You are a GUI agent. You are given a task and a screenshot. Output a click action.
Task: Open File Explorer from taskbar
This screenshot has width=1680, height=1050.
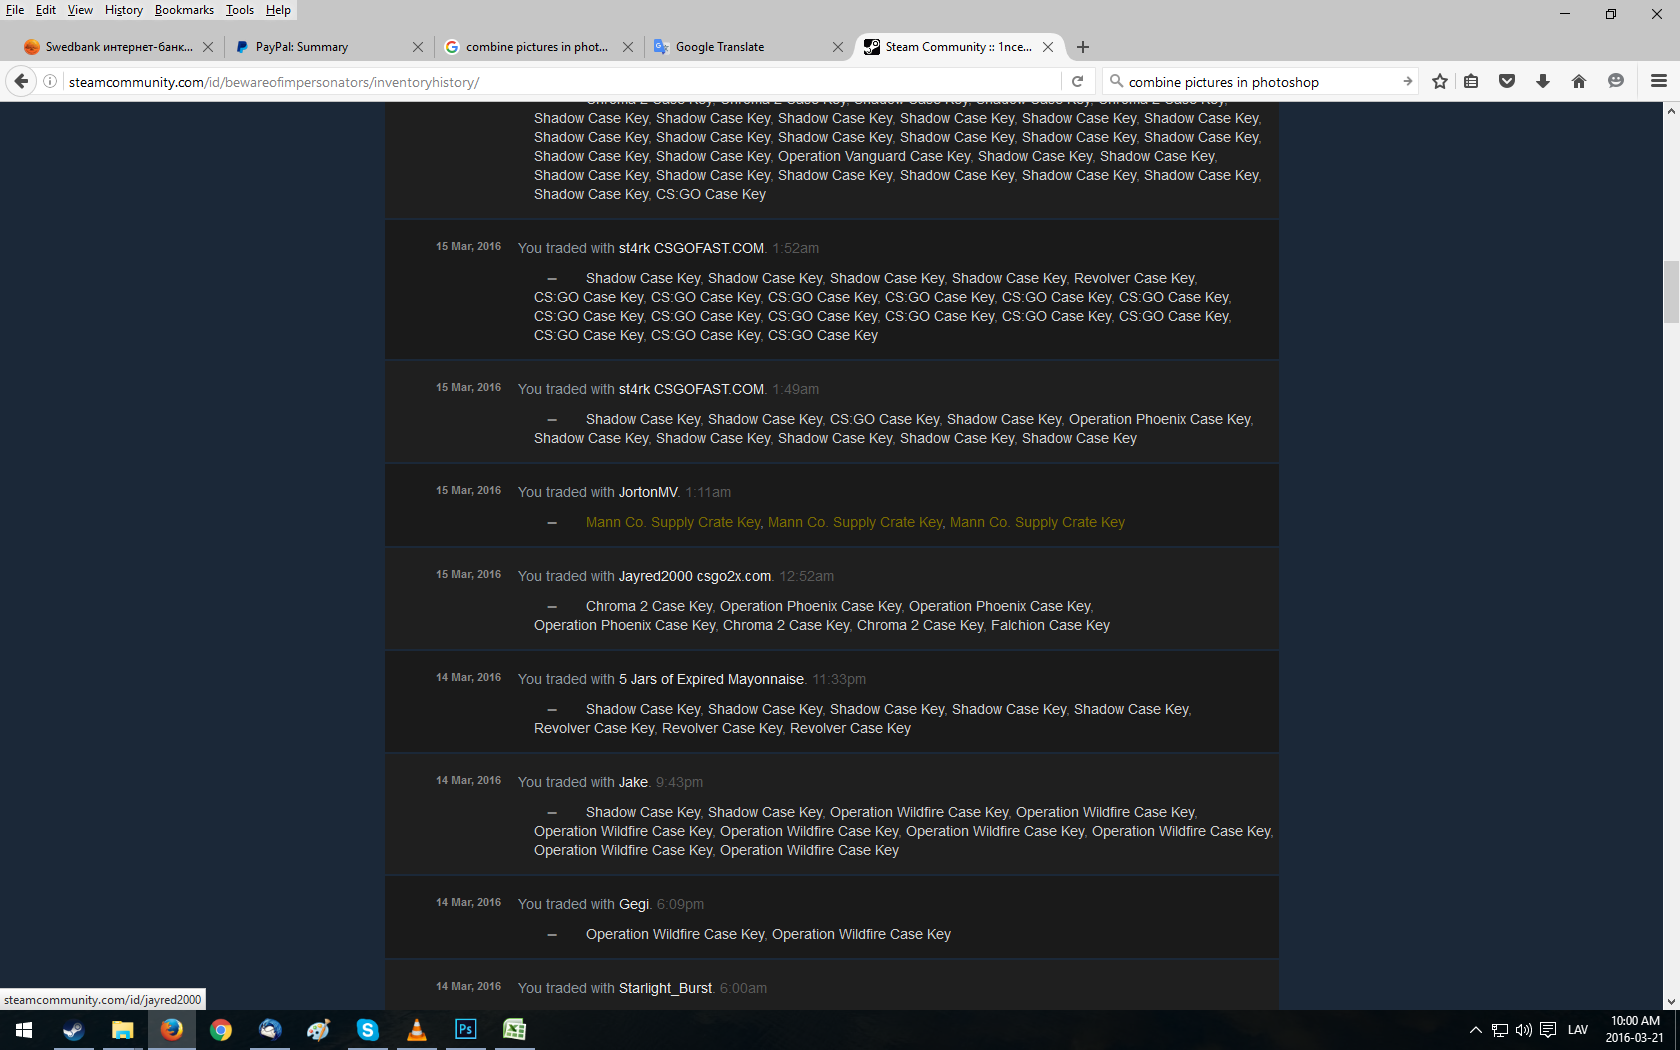(122, 1030)
